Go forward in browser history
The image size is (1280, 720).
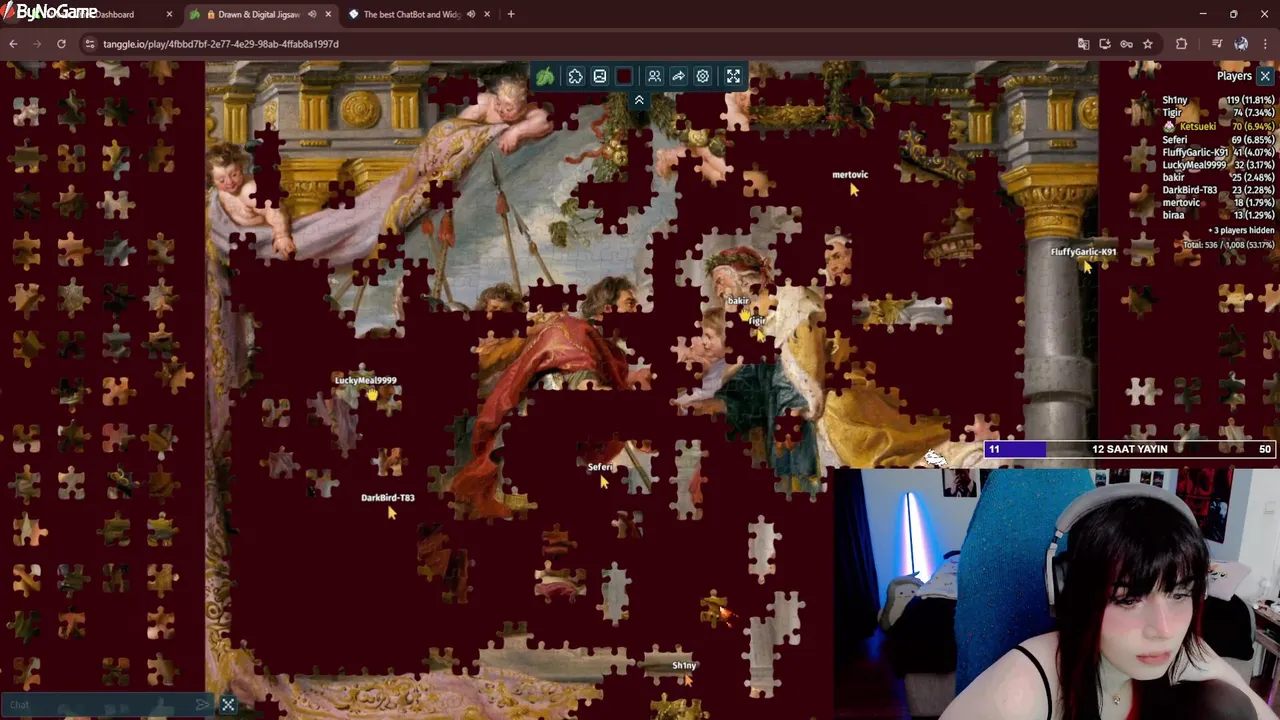click(x=37, y=44)
